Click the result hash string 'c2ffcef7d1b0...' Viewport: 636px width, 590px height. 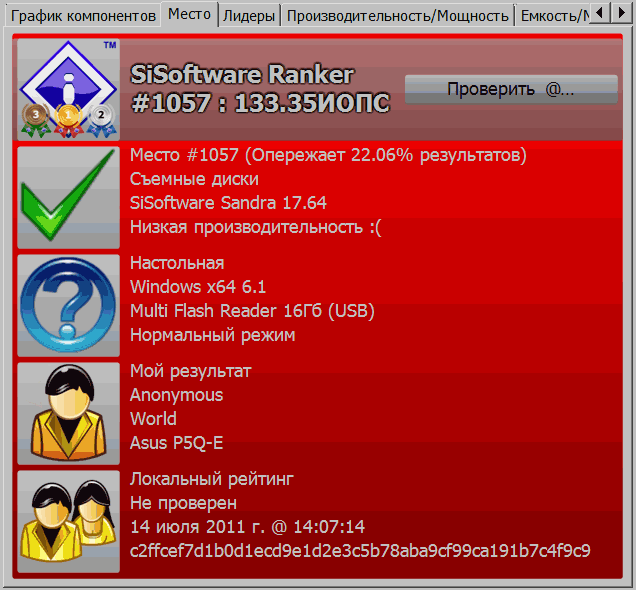point(360,551)
